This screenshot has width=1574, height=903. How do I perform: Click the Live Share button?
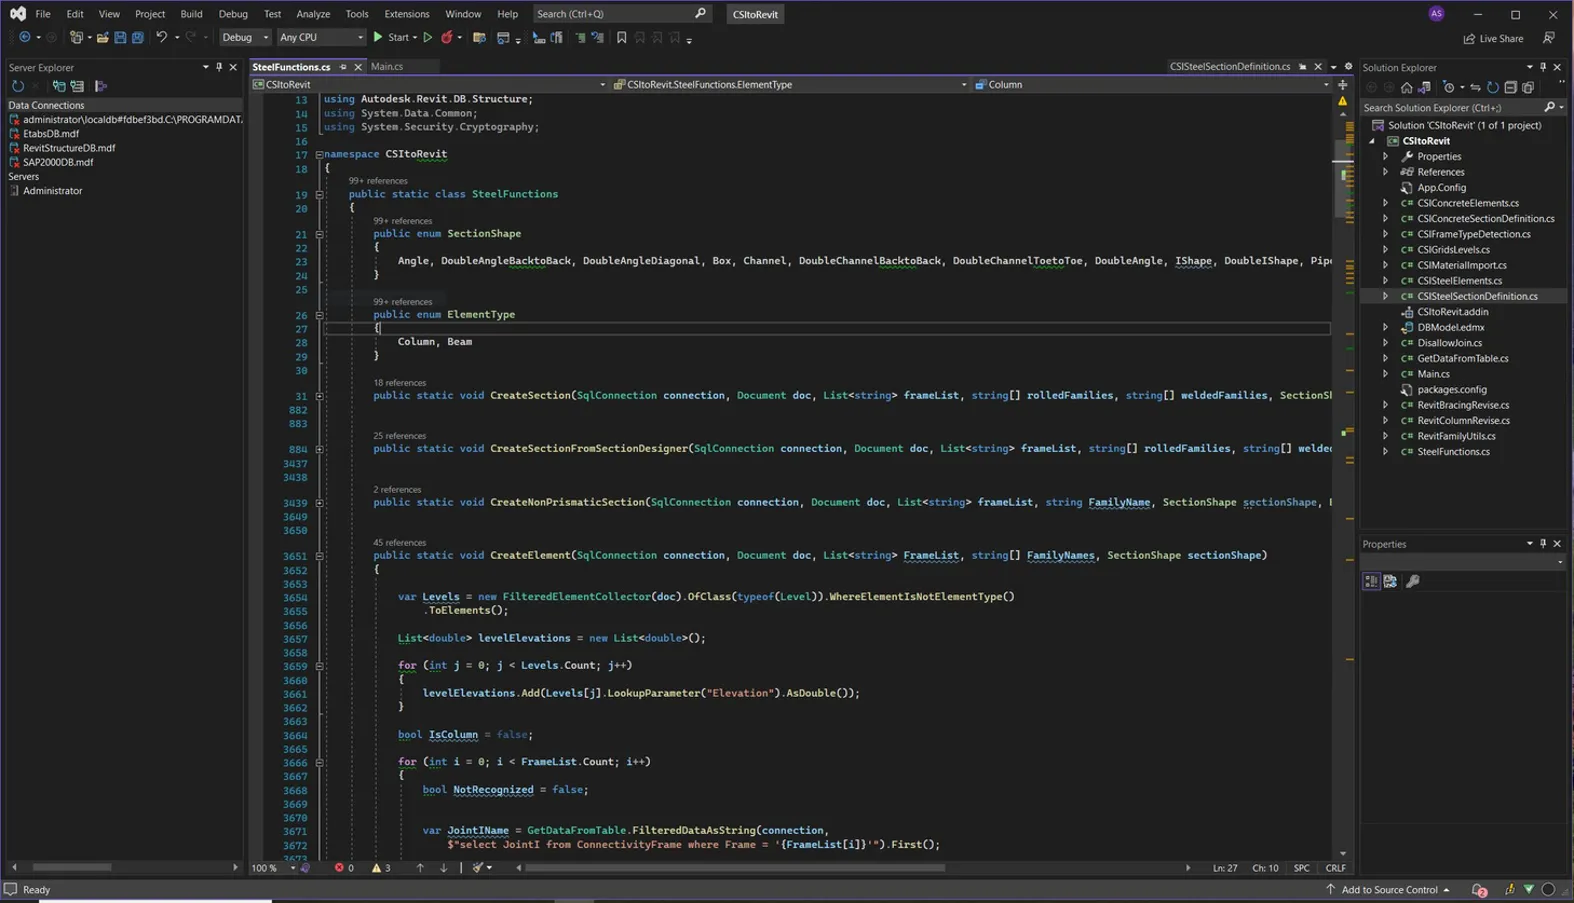(x=1494, y=38)
